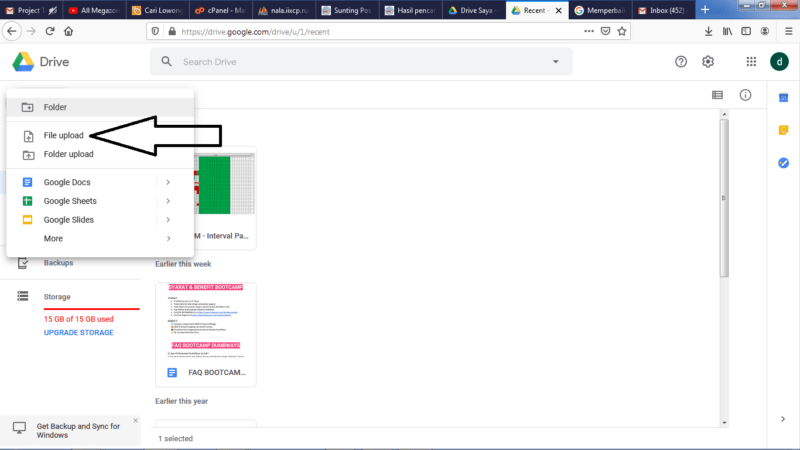Open Firefox page actions ellipsis

tap(589, 31)
